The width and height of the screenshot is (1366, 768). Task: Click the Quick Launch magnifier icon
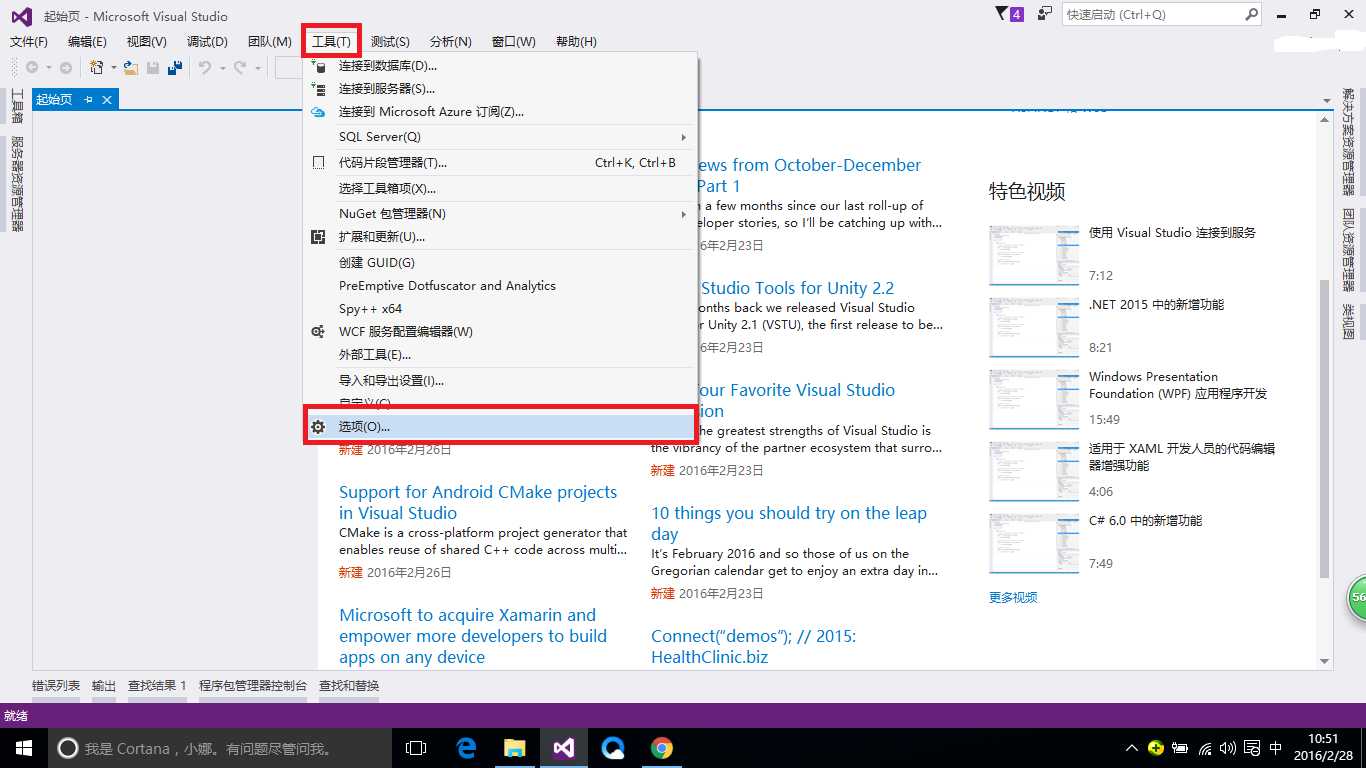tap(1251, 14)
